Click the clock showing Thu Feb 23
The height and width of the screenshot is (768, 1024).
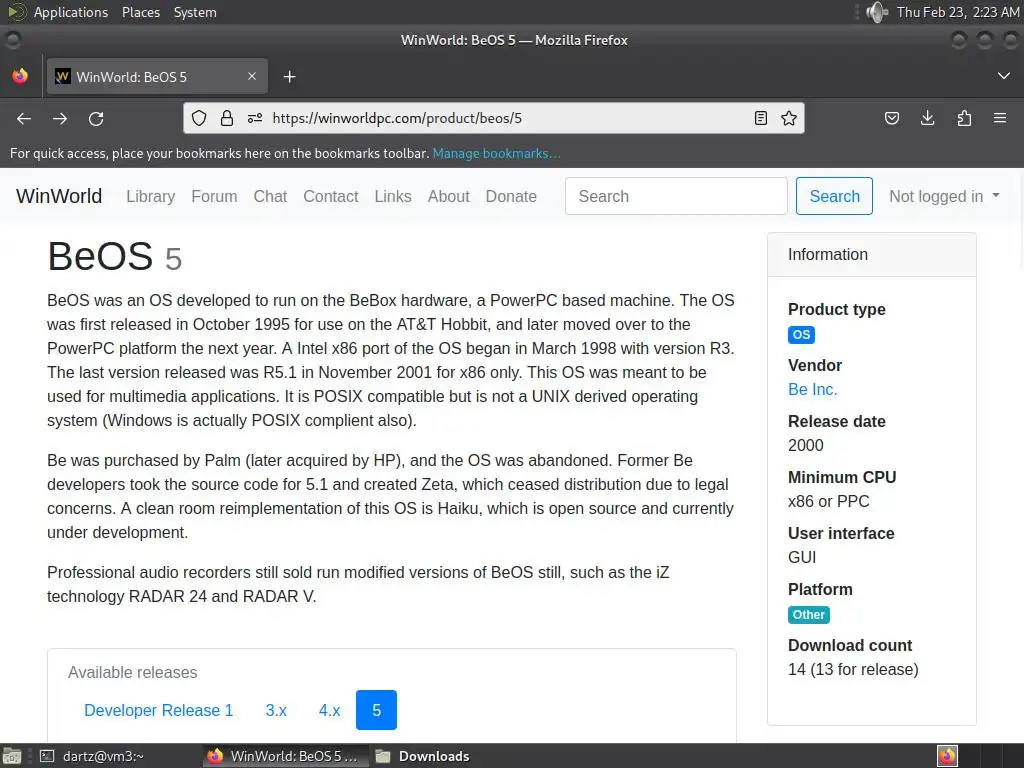point(957,12)
